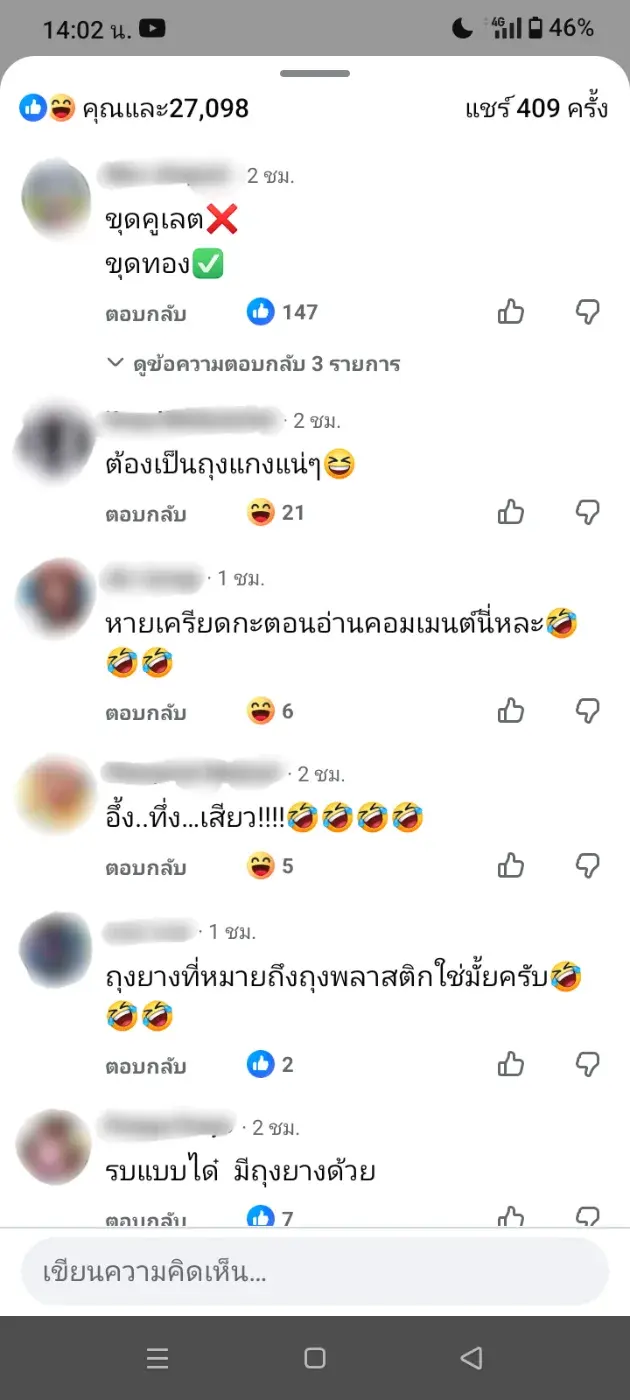Open the 147 likes reaction count
Viewport: 630px width, 1400px height.
point(283,312)
